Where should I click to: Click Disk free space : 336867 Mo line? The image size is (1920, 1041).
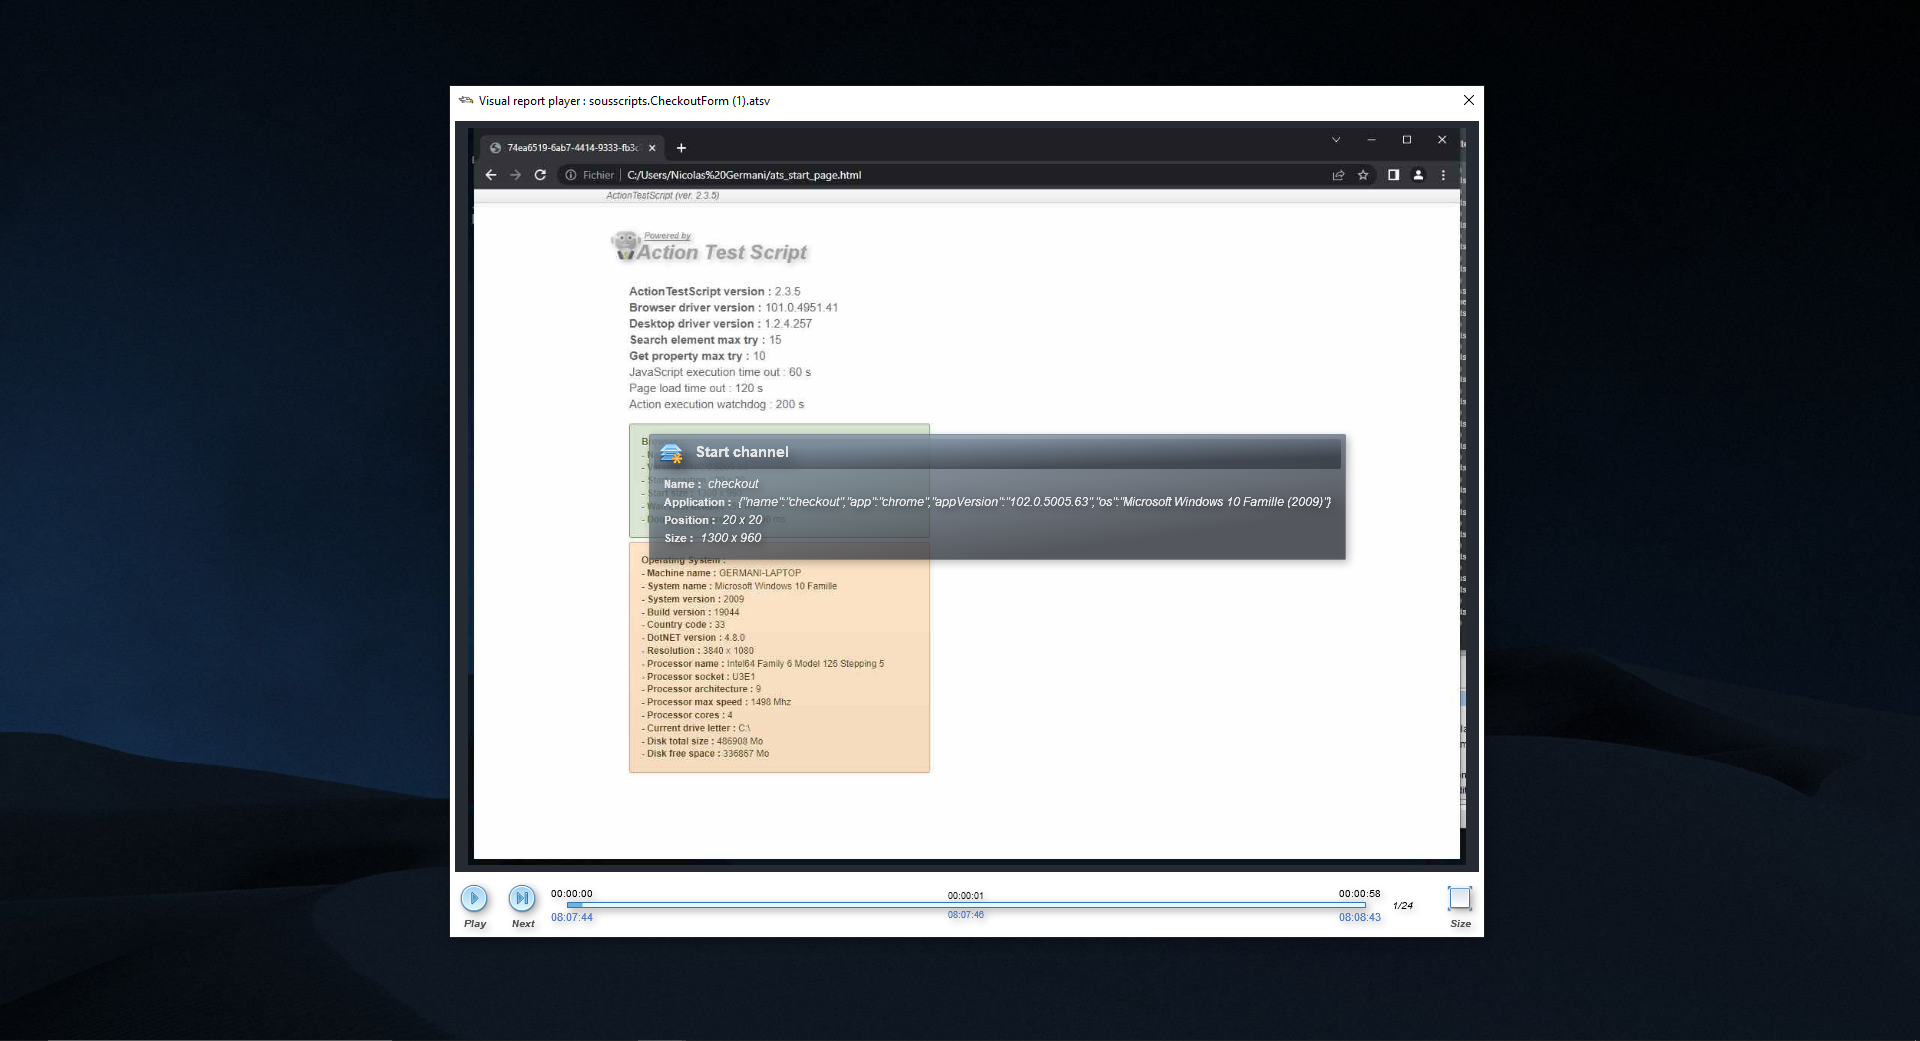coord(705,754)
